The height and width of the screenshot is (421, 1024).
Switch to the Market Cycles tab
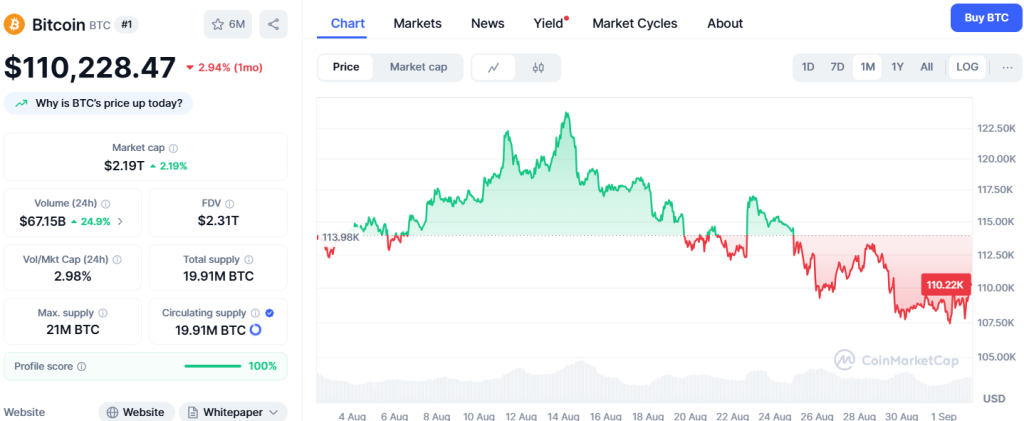pos(634,23)
